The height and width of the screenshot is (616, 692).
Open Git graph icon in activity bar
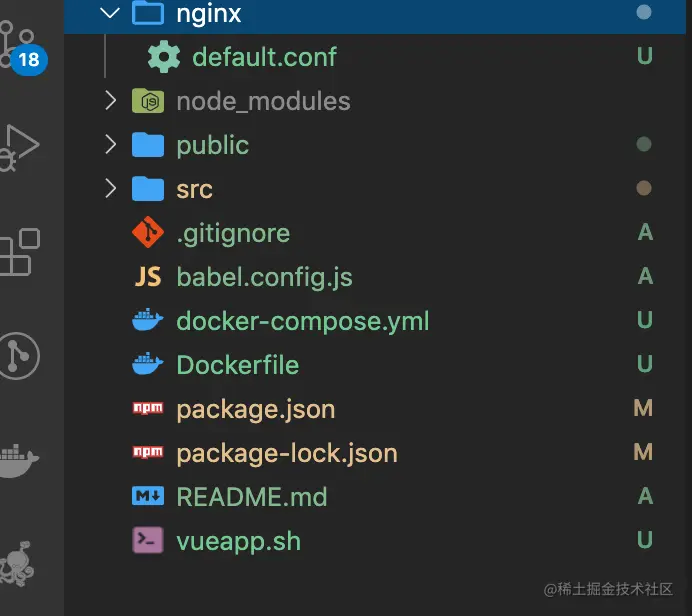click(x=20, y=356)
